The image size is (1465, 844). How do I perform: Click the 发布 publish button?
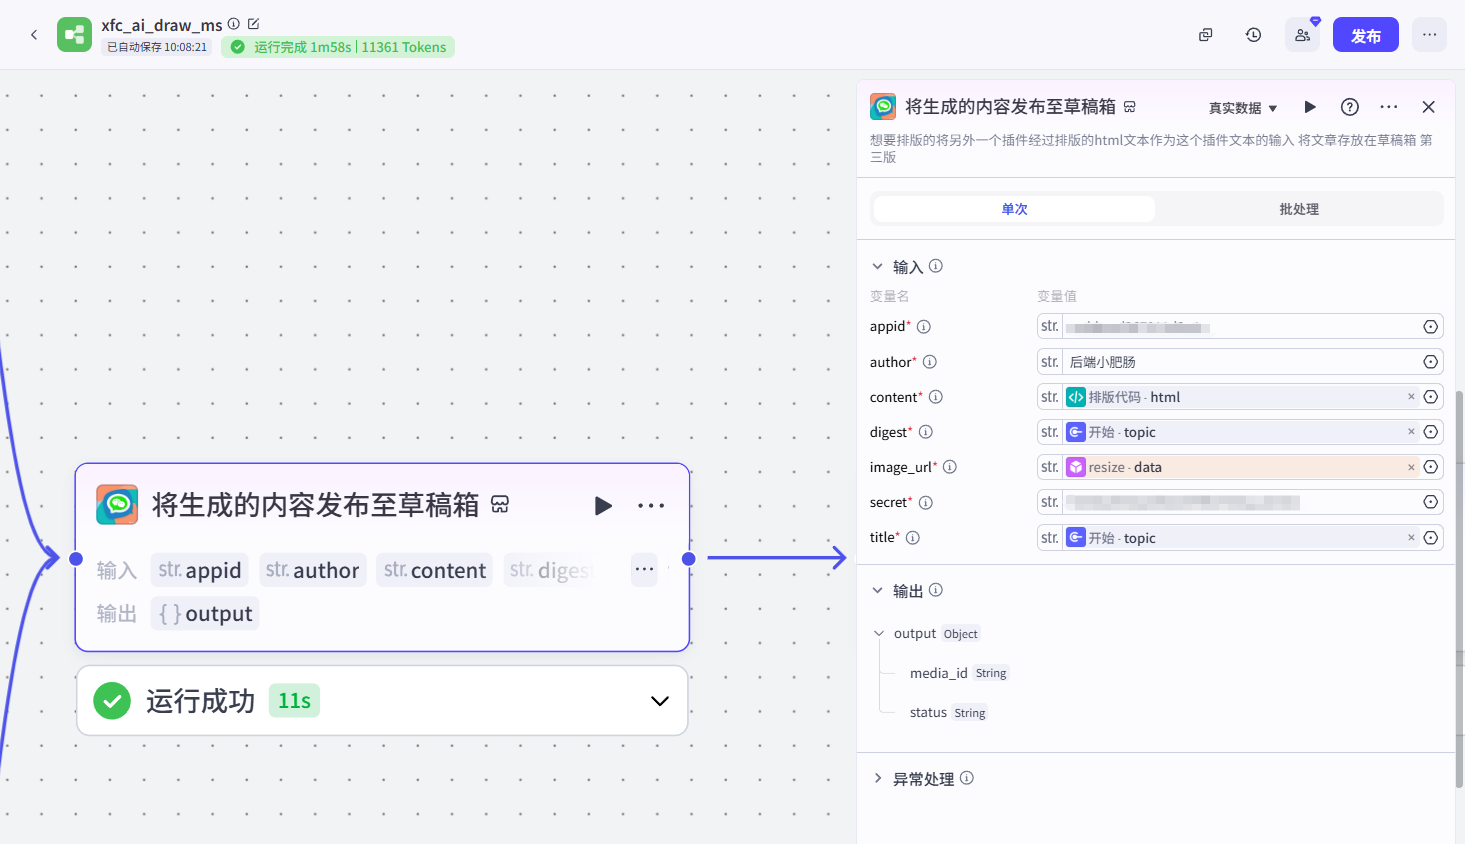pos(1366,35)
